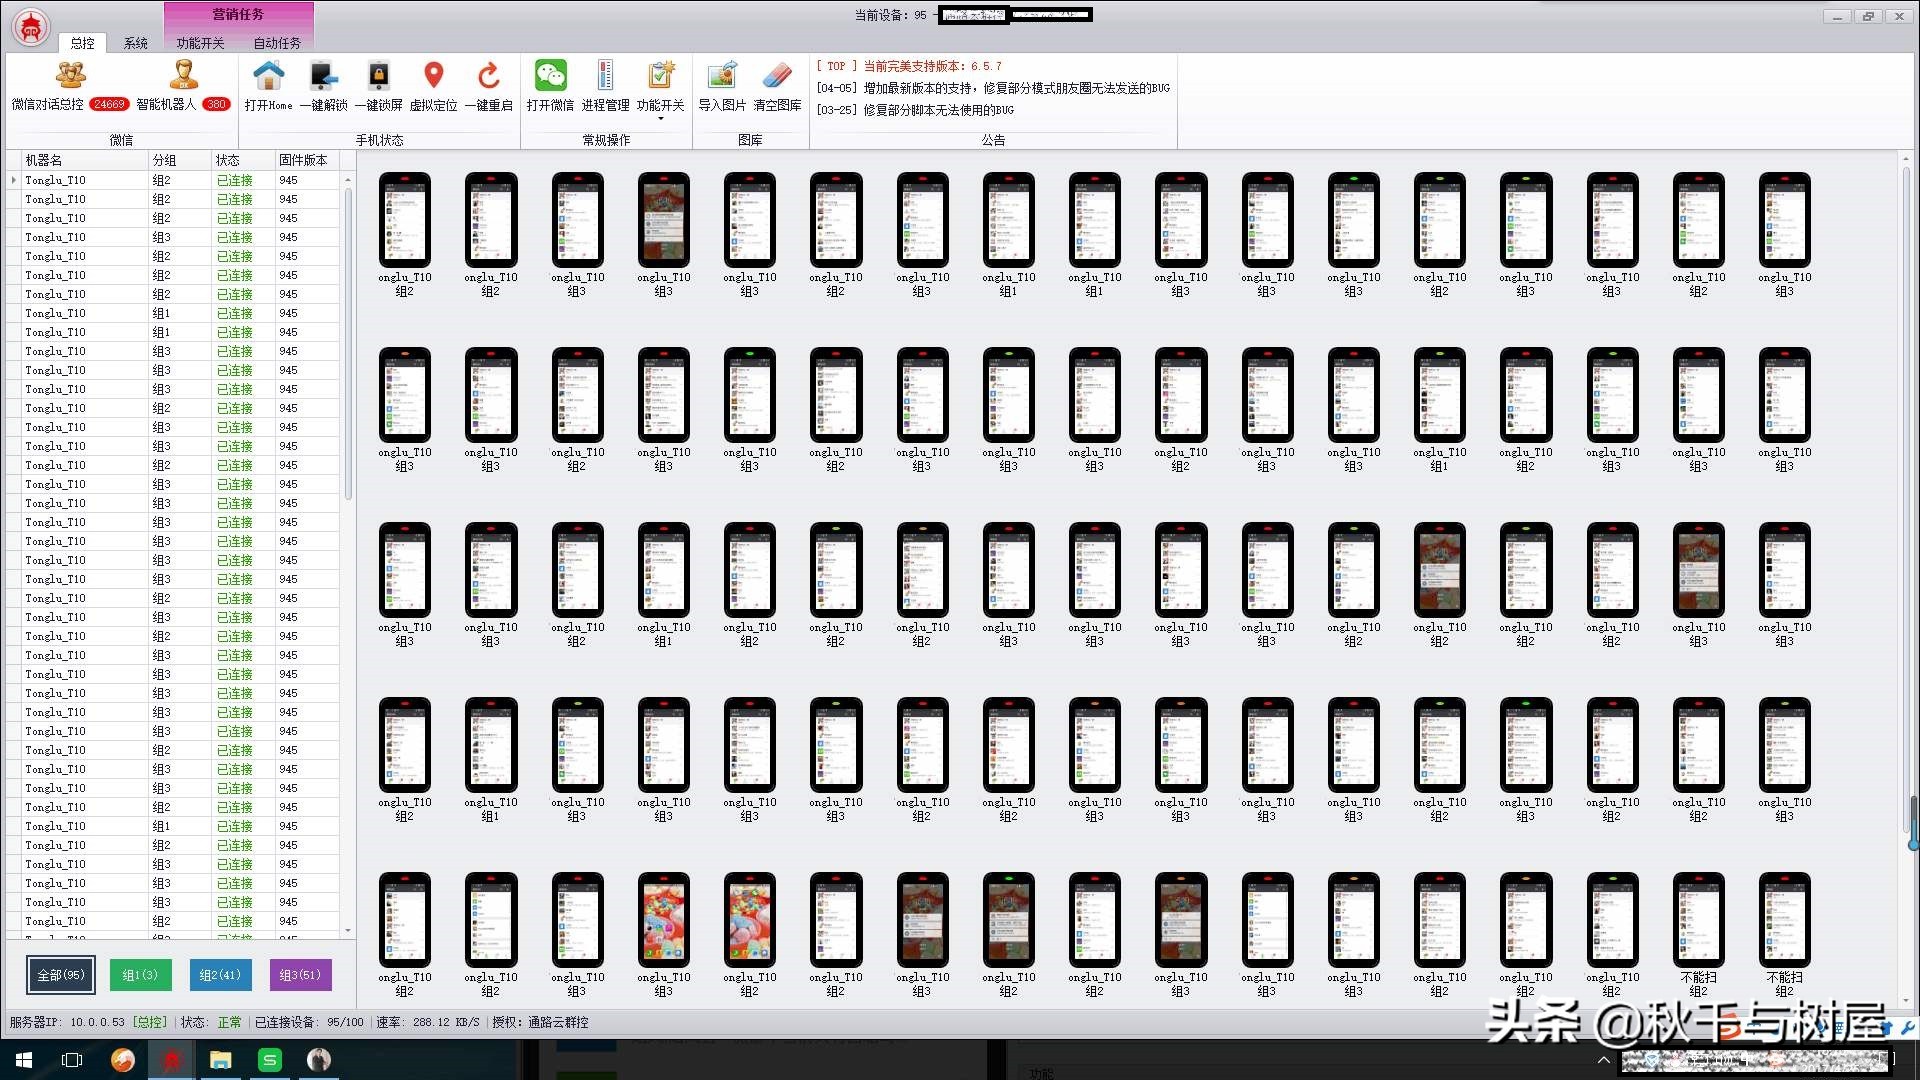Viewport: 1920px width, 1080px height.
Task: Click the 打开Home house icon
Action: 268,86
